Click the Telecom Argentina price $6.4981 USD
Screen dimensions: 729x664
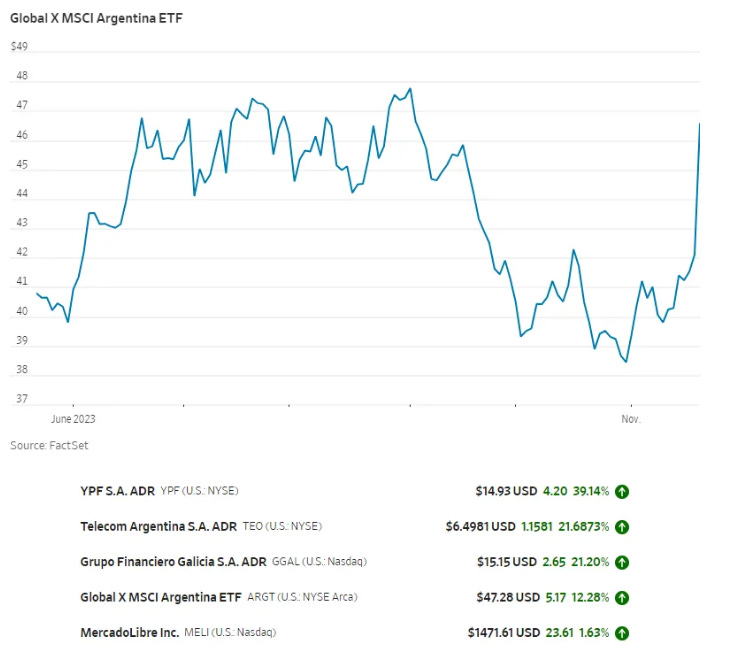tap(481, 526)
